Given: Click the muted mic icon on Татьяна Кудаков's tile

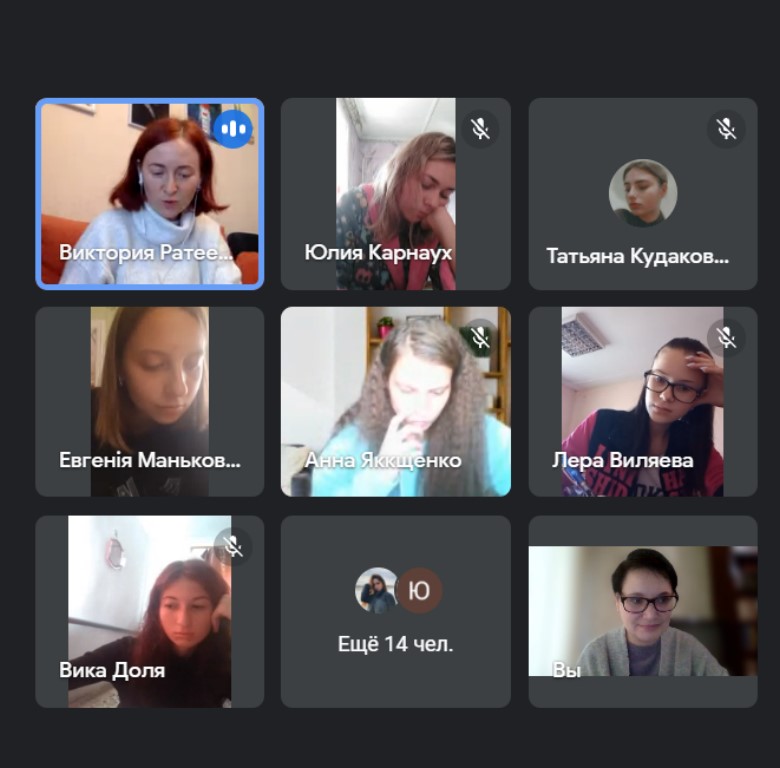Looking at the screenshot, I should point(726,129).
